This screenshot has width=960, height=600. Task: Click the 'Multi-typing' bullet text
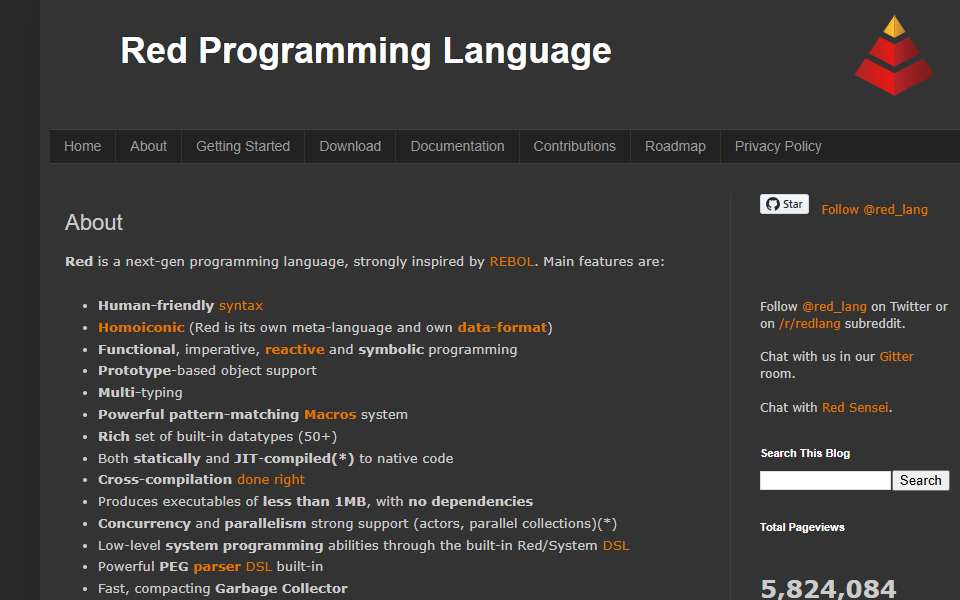tap(140, 392)
